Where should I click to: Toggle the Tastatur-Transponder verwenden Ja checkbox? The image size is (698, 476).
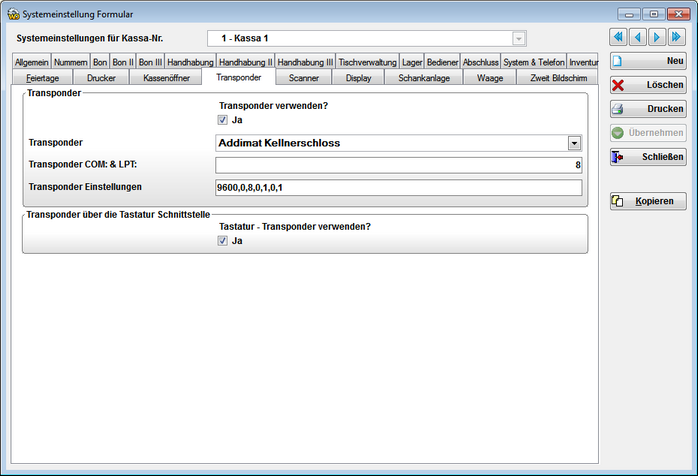pos(223,241)
